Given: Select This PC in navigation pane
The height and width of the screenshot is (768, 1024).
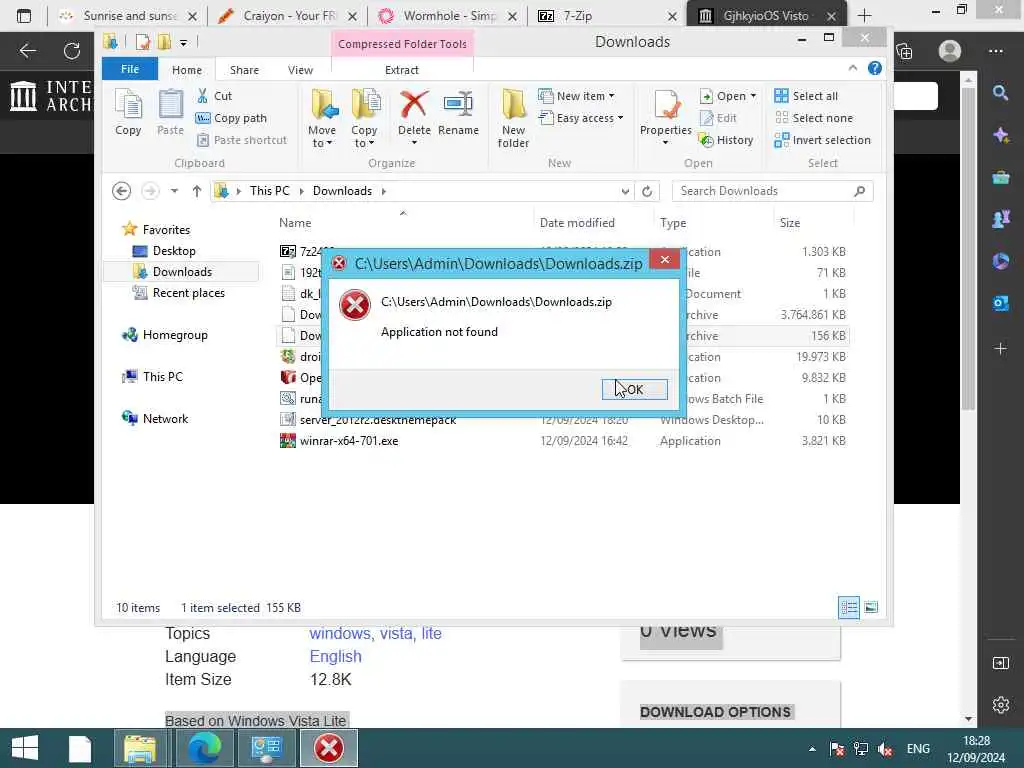Looking at the screenshot, I should point(163,377).
